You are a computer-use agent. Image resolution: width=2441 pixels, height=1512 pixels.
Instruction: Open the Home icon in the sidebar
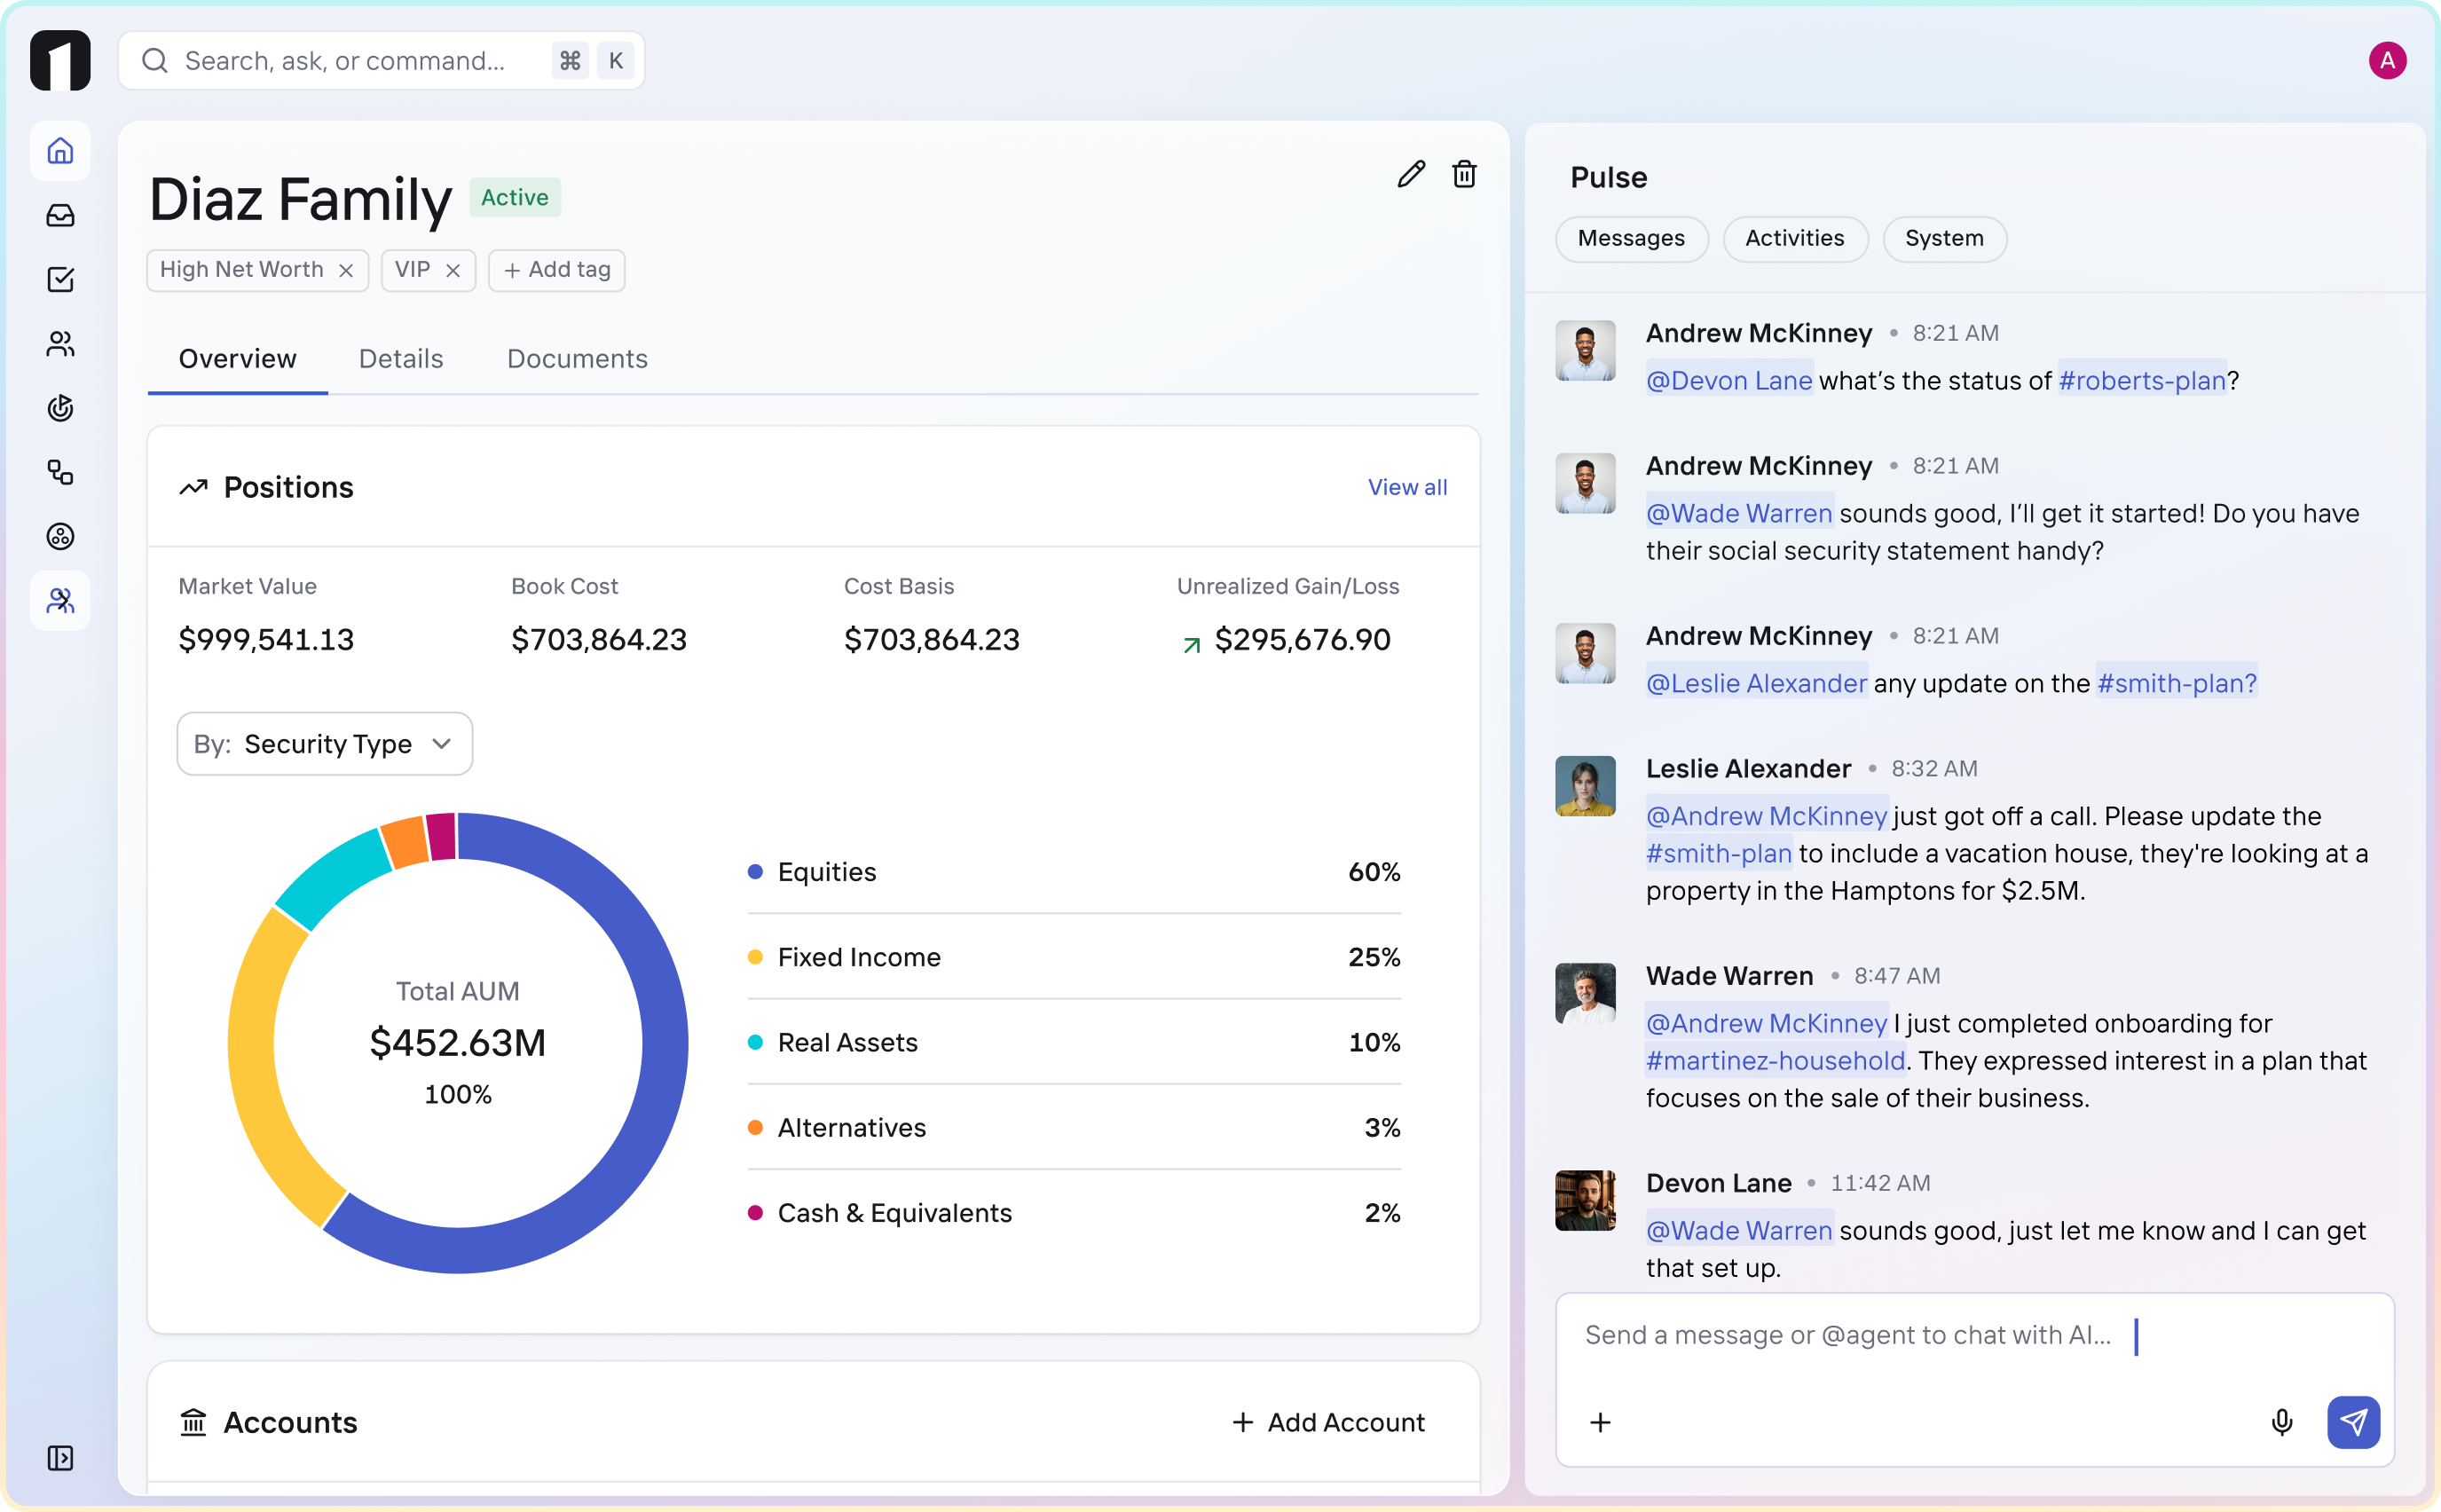[60, 151]
